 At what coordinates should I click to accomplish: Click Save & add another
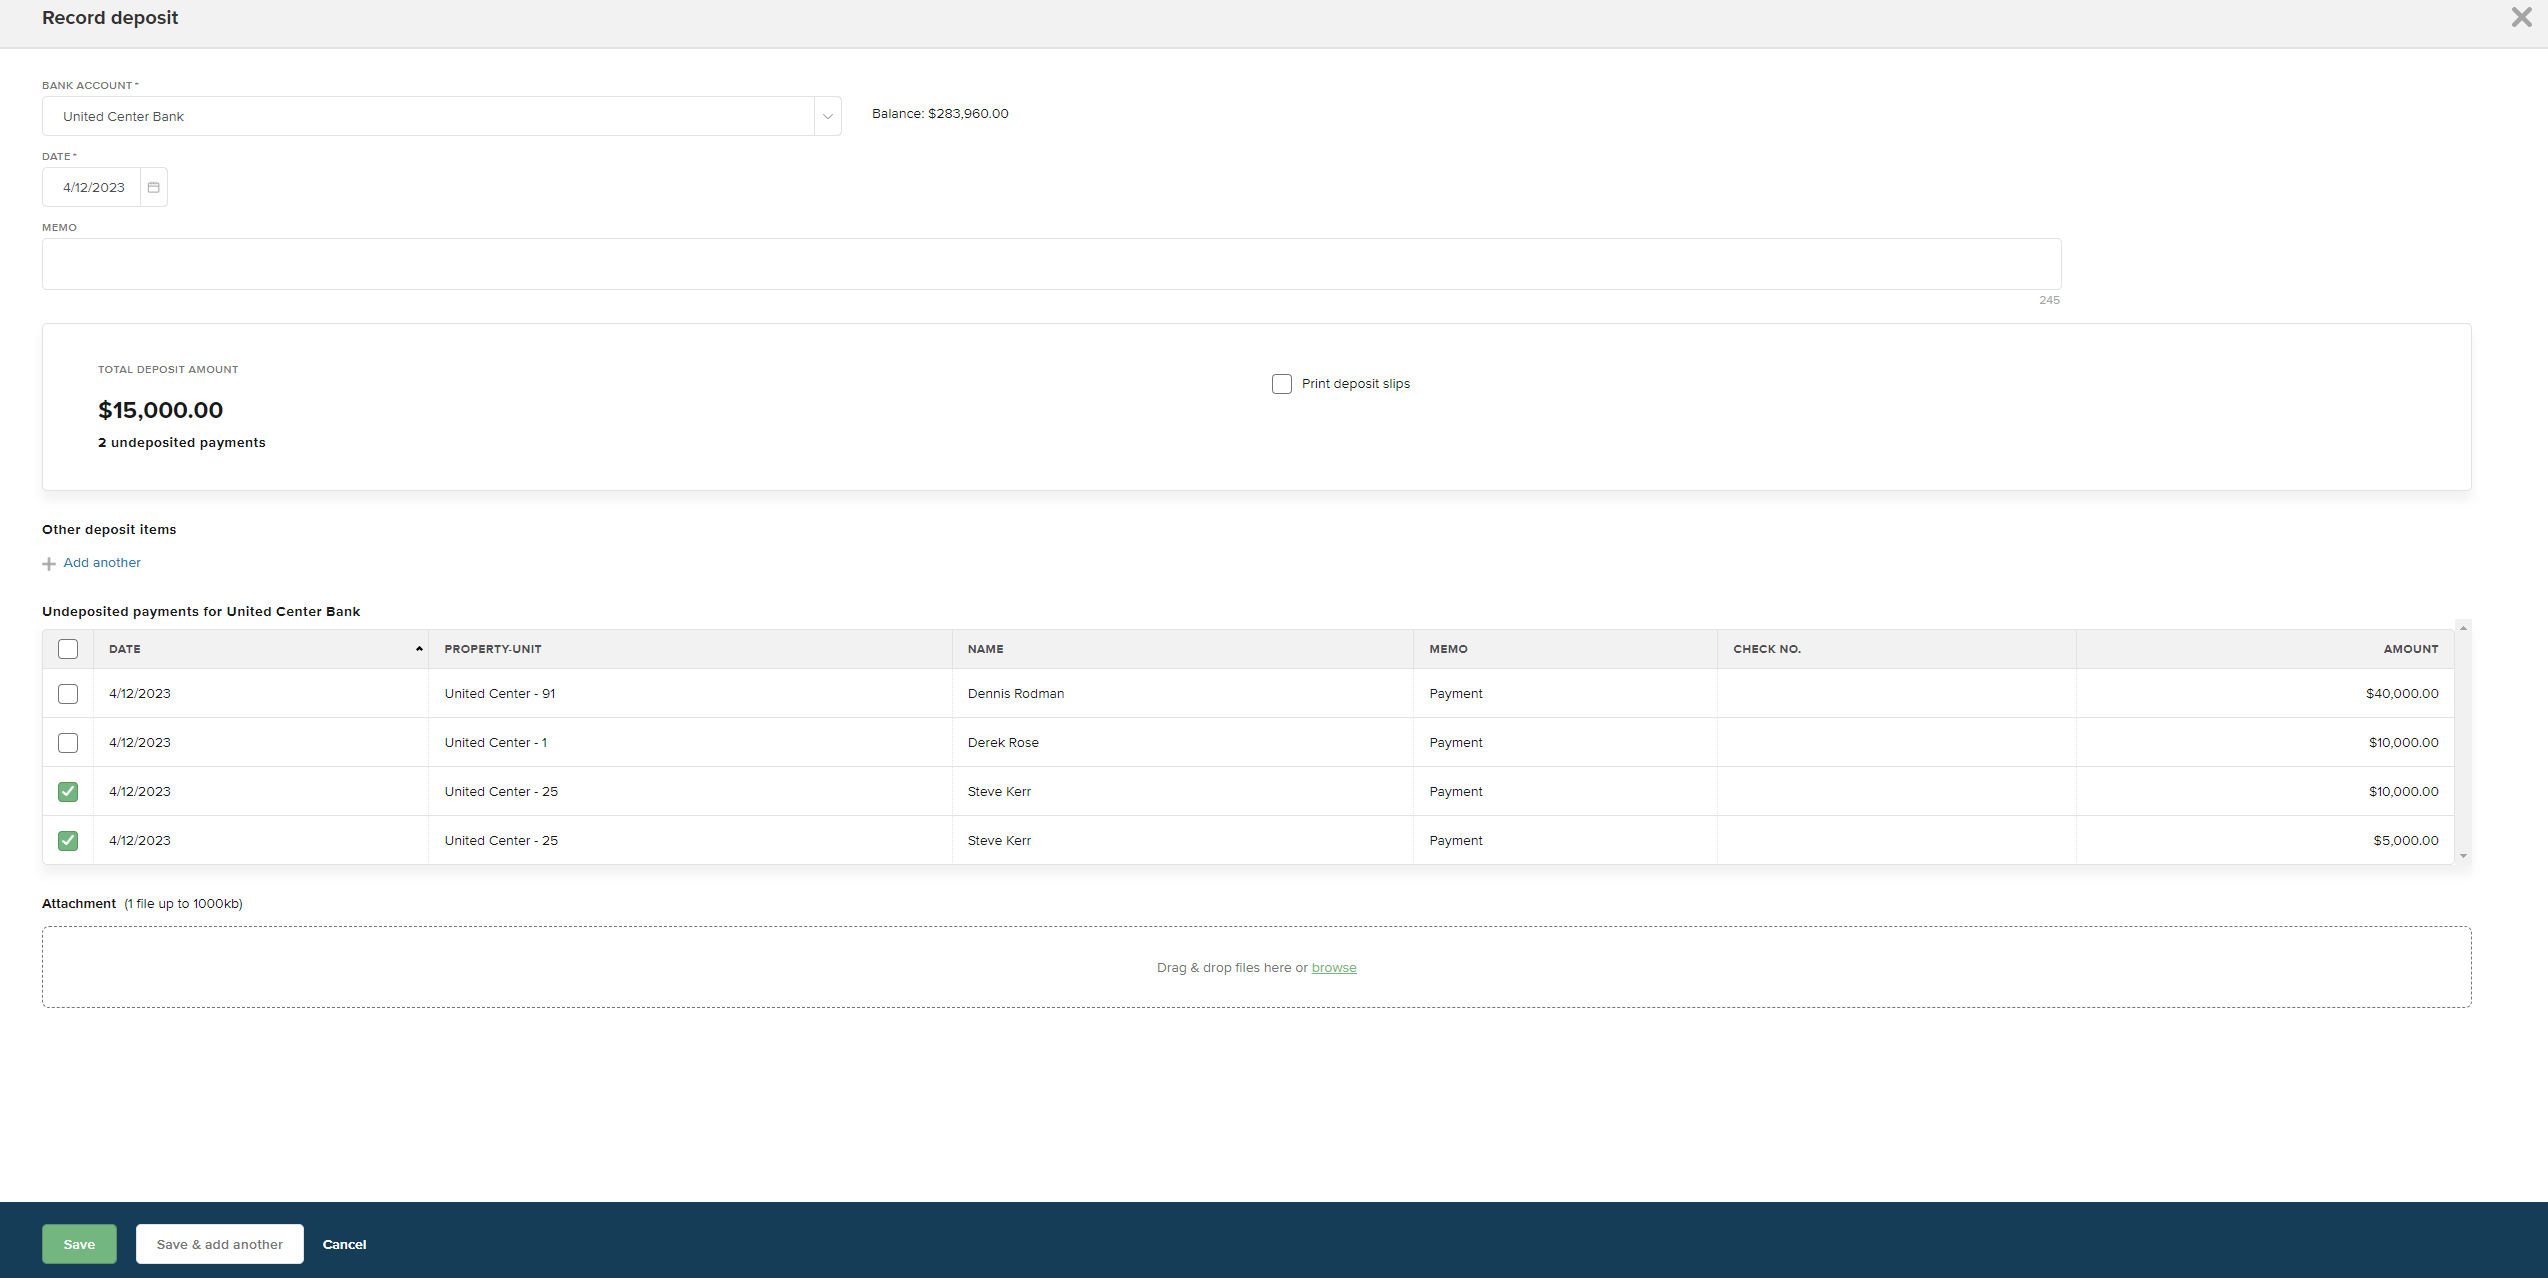[x=219, y=1244]
